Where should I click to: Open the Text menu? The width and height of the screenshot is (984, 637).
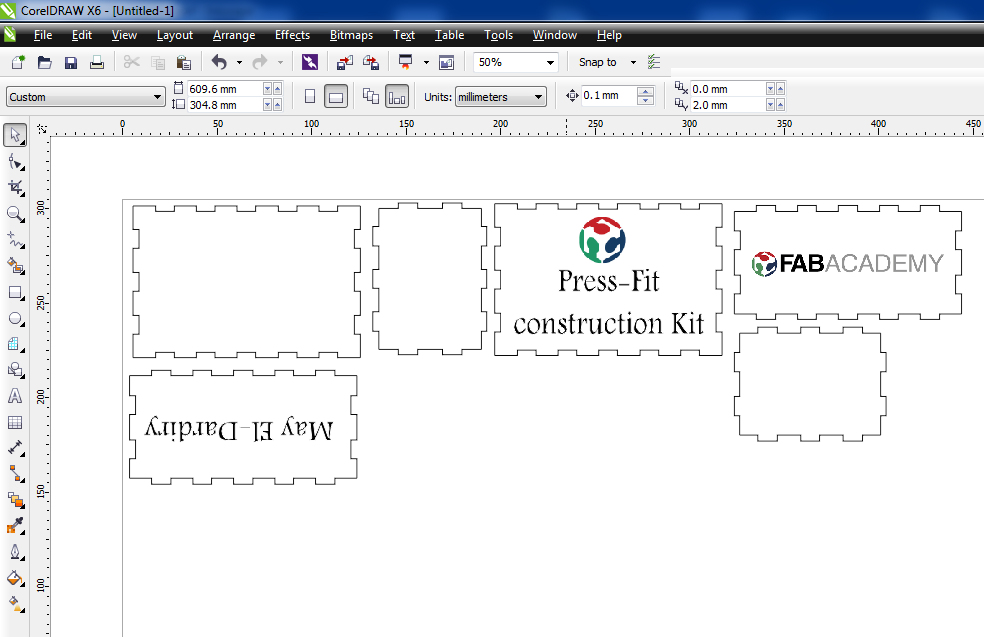[x=404, y=35]
